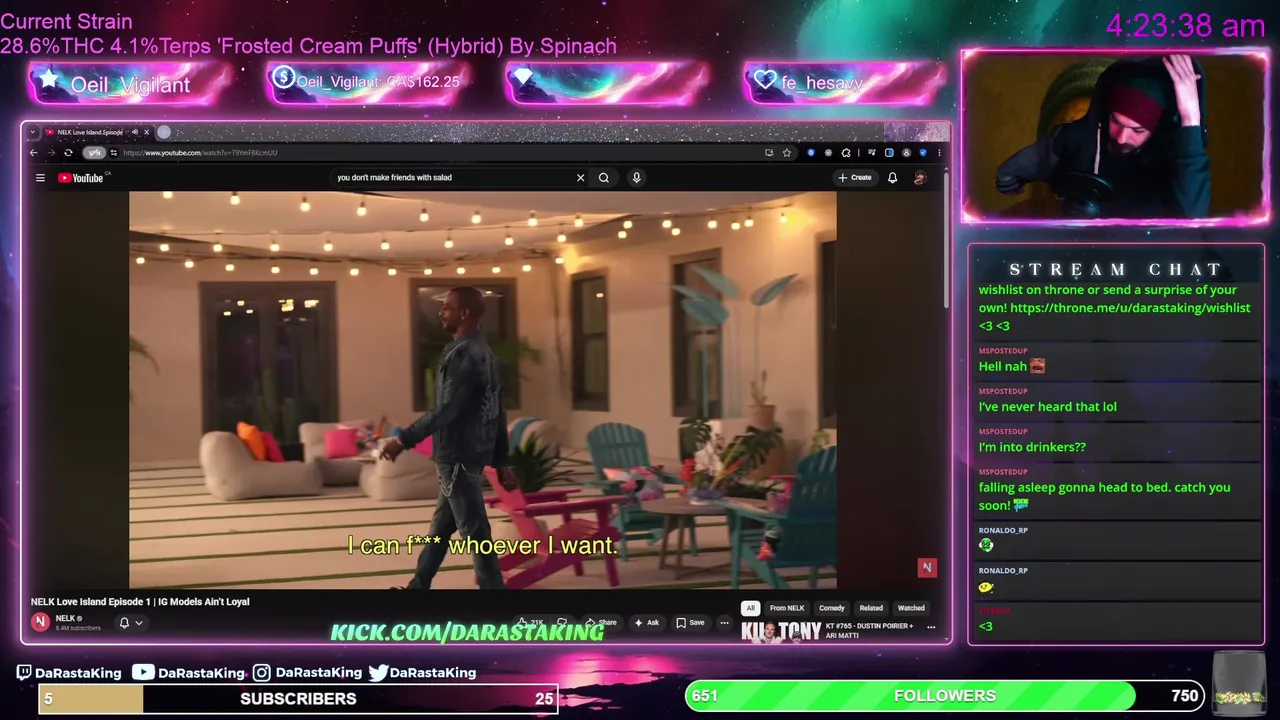The height and width of the screenshot is (720, 1280).
Task: Click the youtube.com address bar
Action: pos(440,153)
